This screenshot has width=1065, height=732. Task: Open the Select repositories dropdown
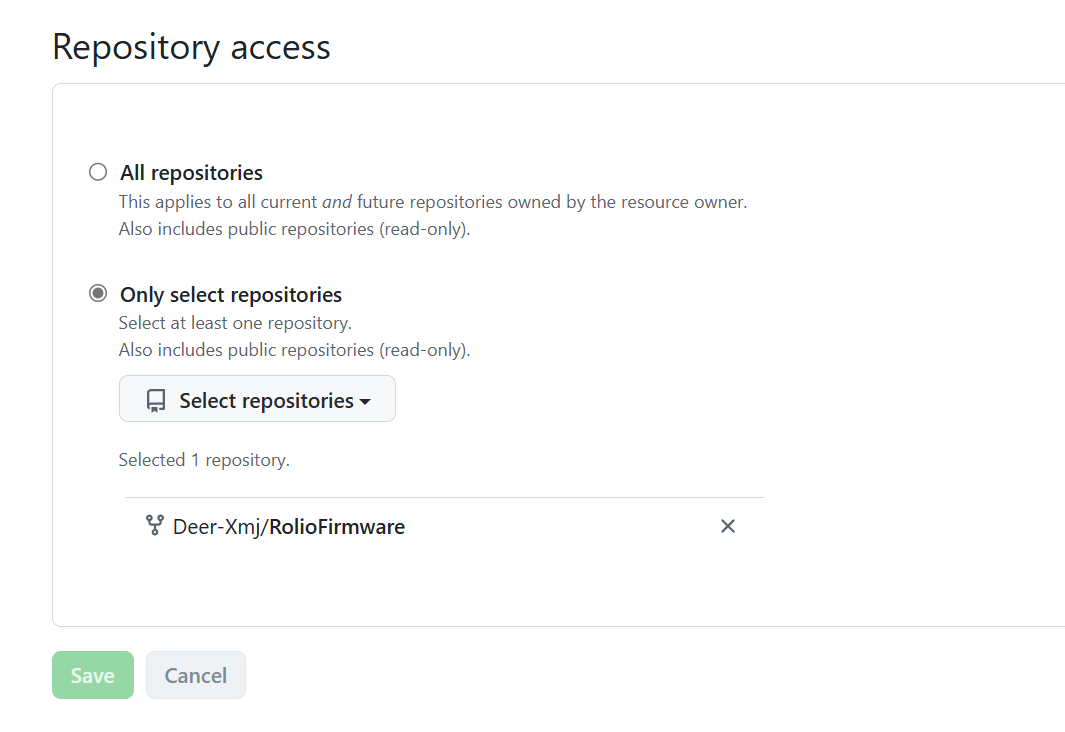(x=257, y=399)
